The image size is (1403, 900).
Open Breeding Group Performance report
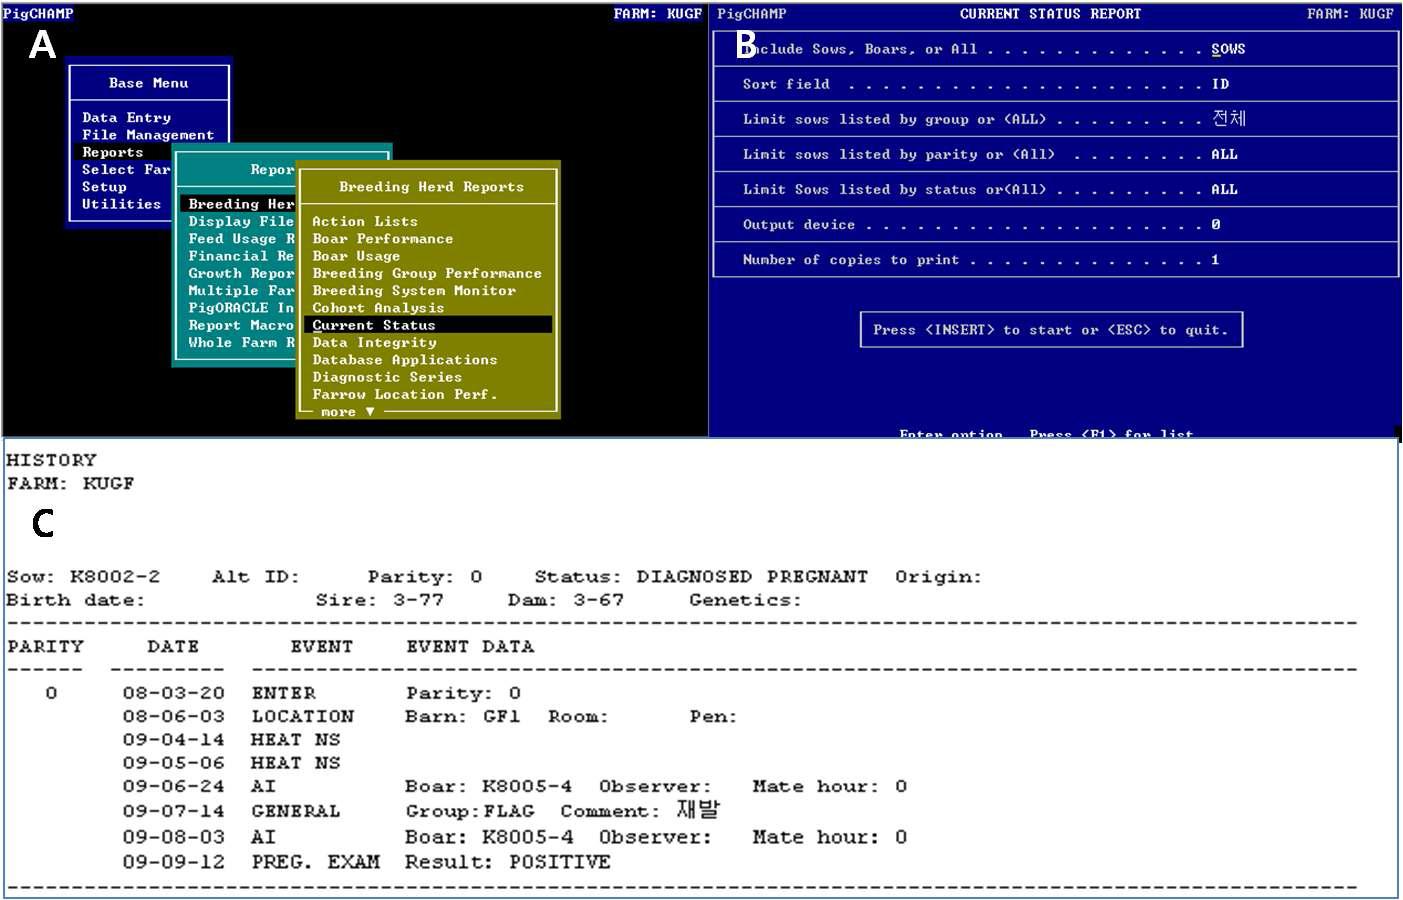point(427,273)
